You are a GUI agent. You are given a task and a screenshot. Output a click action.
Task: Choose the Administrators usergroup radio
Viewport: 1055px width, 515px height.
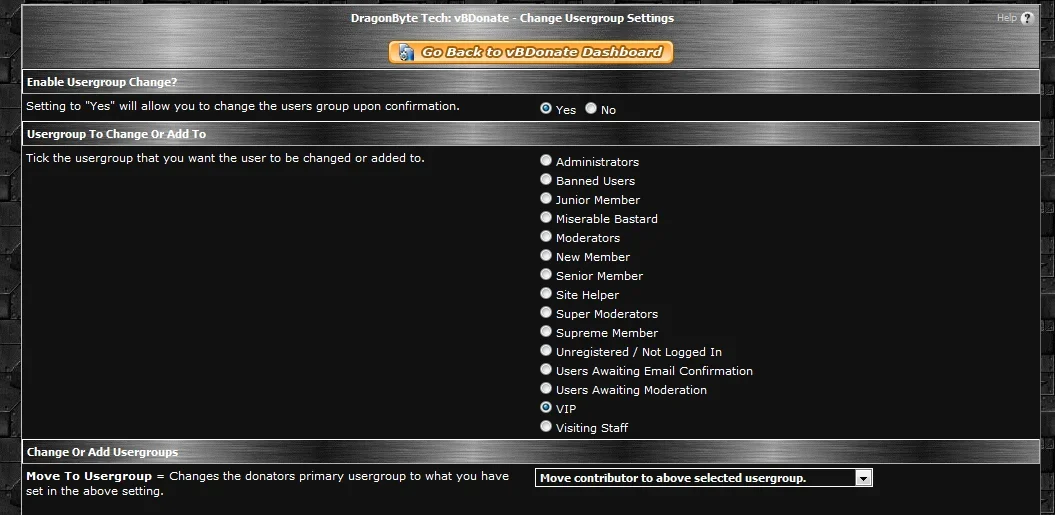[546, 160]
